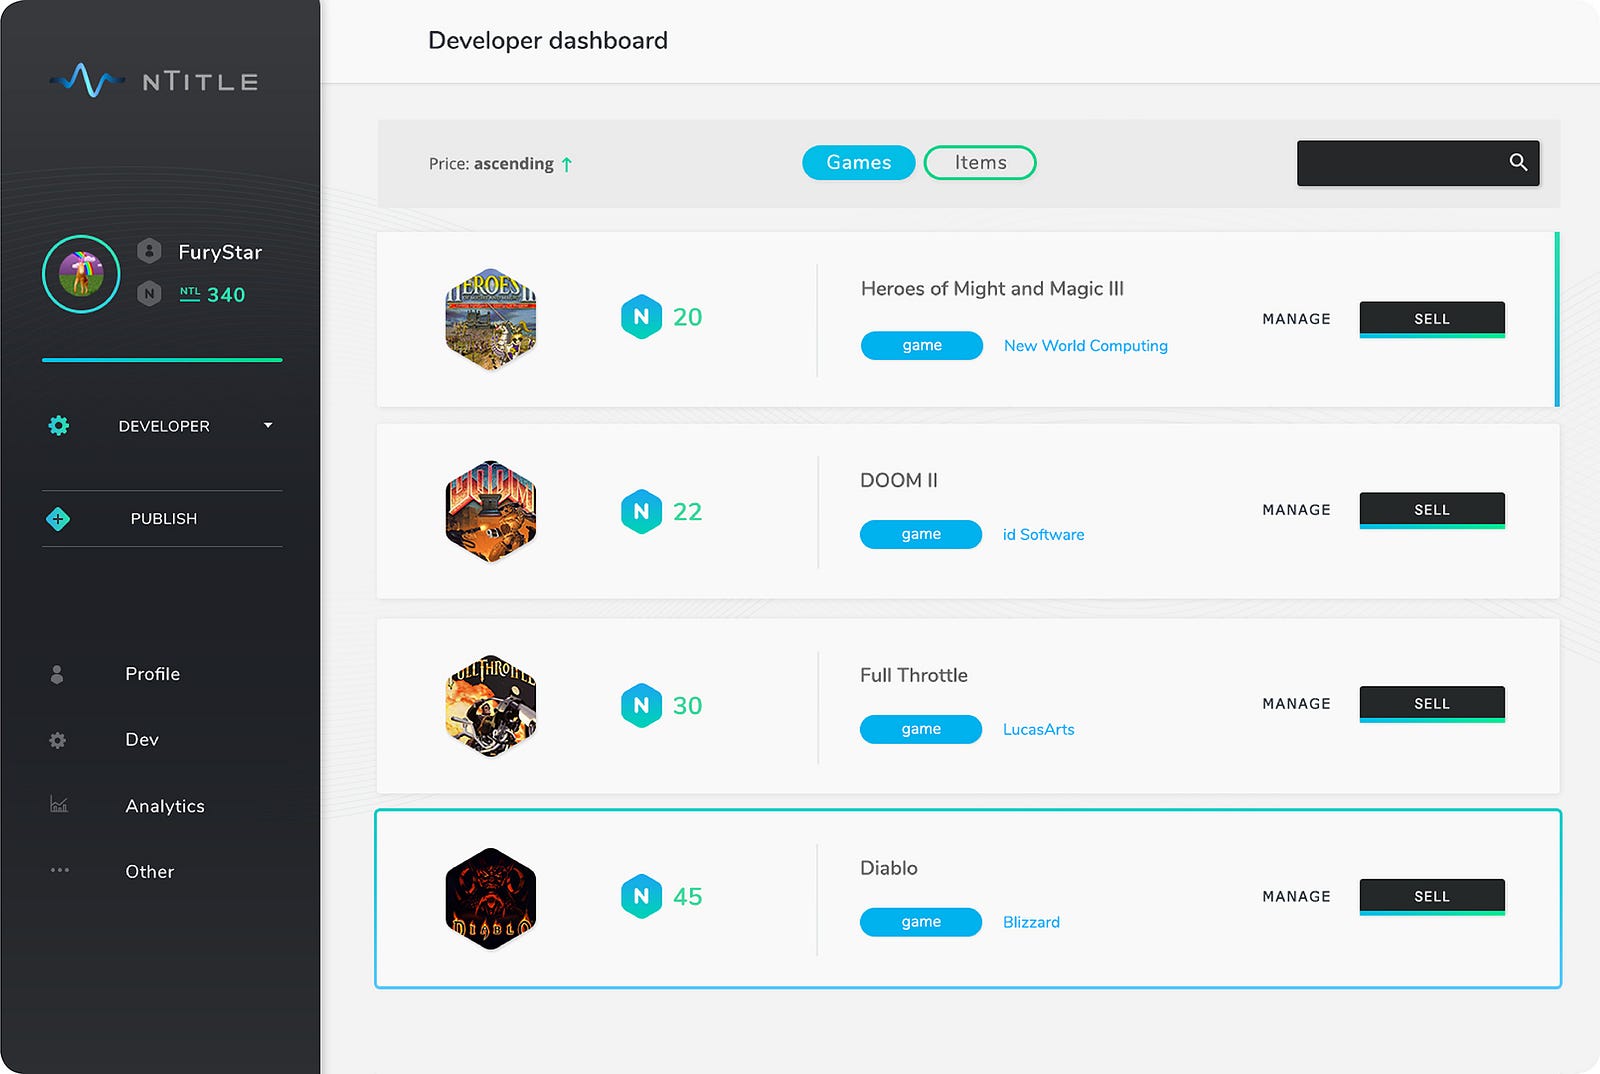Click the game tag in the DOOM II row
This screenshot has width=1600, height=1074.
pyautogui.click(x=921, y=534)
